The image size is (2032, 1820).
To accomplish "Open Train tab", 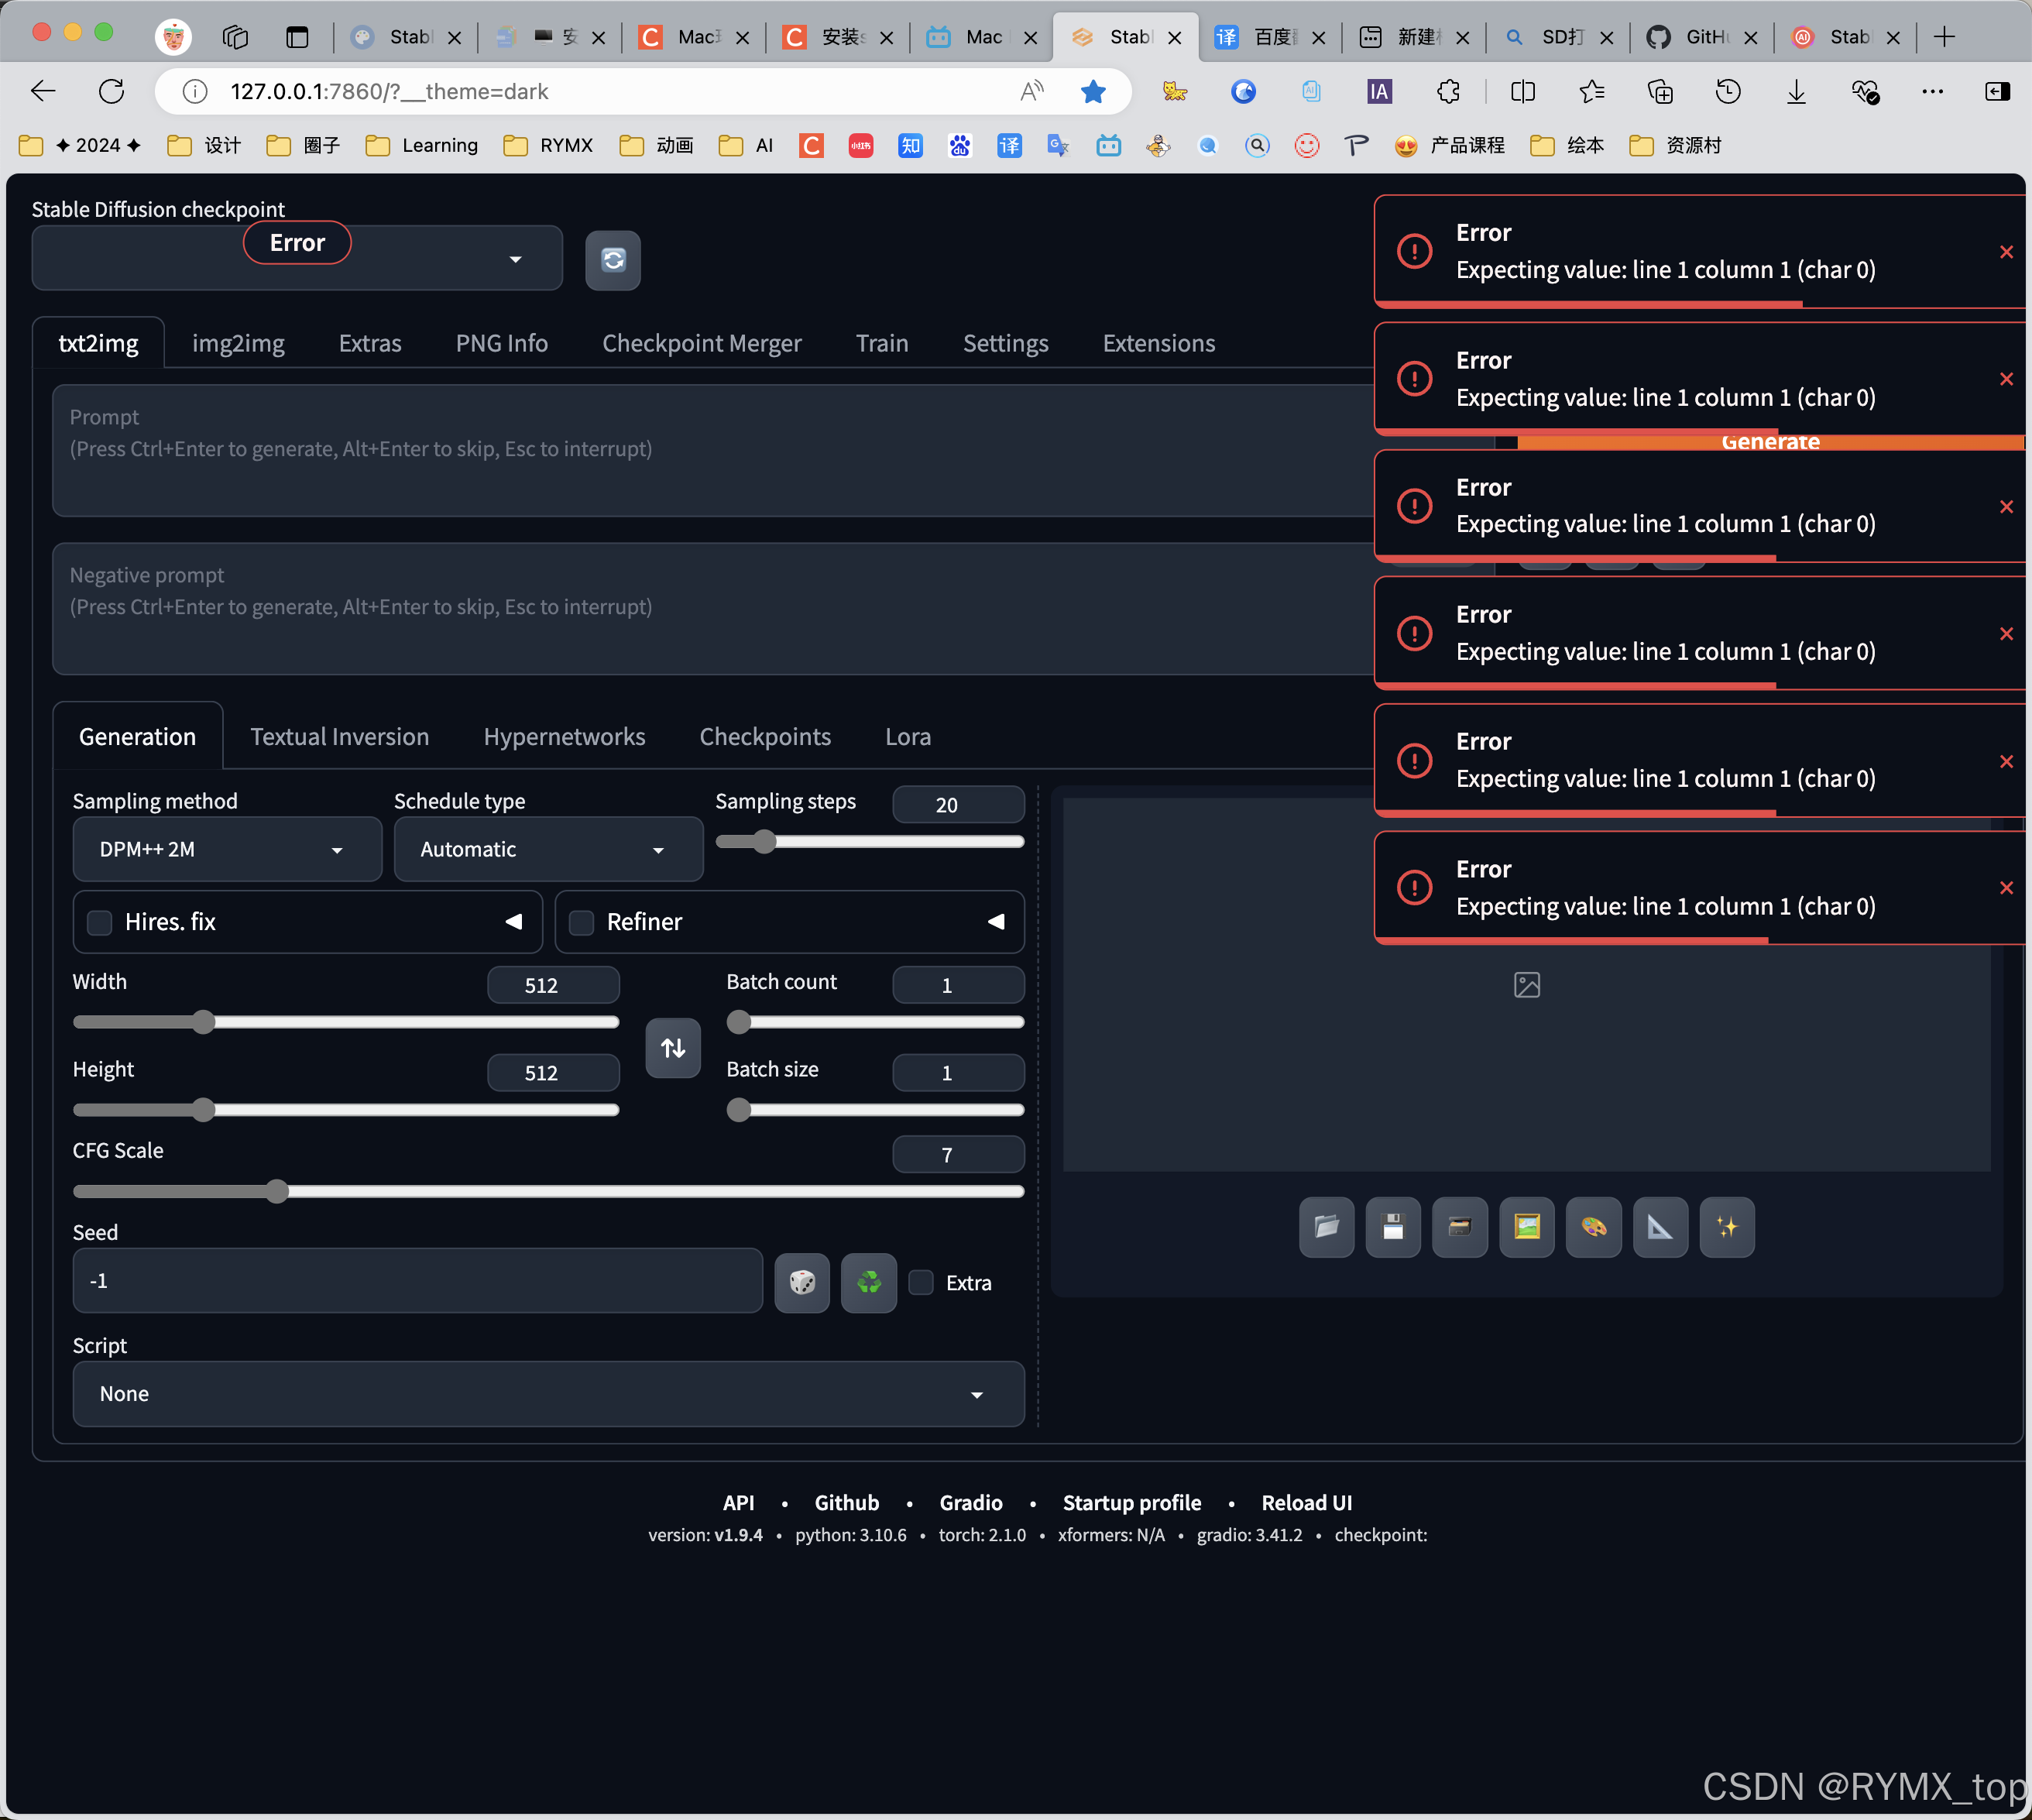I will click(x=882, y=343).
